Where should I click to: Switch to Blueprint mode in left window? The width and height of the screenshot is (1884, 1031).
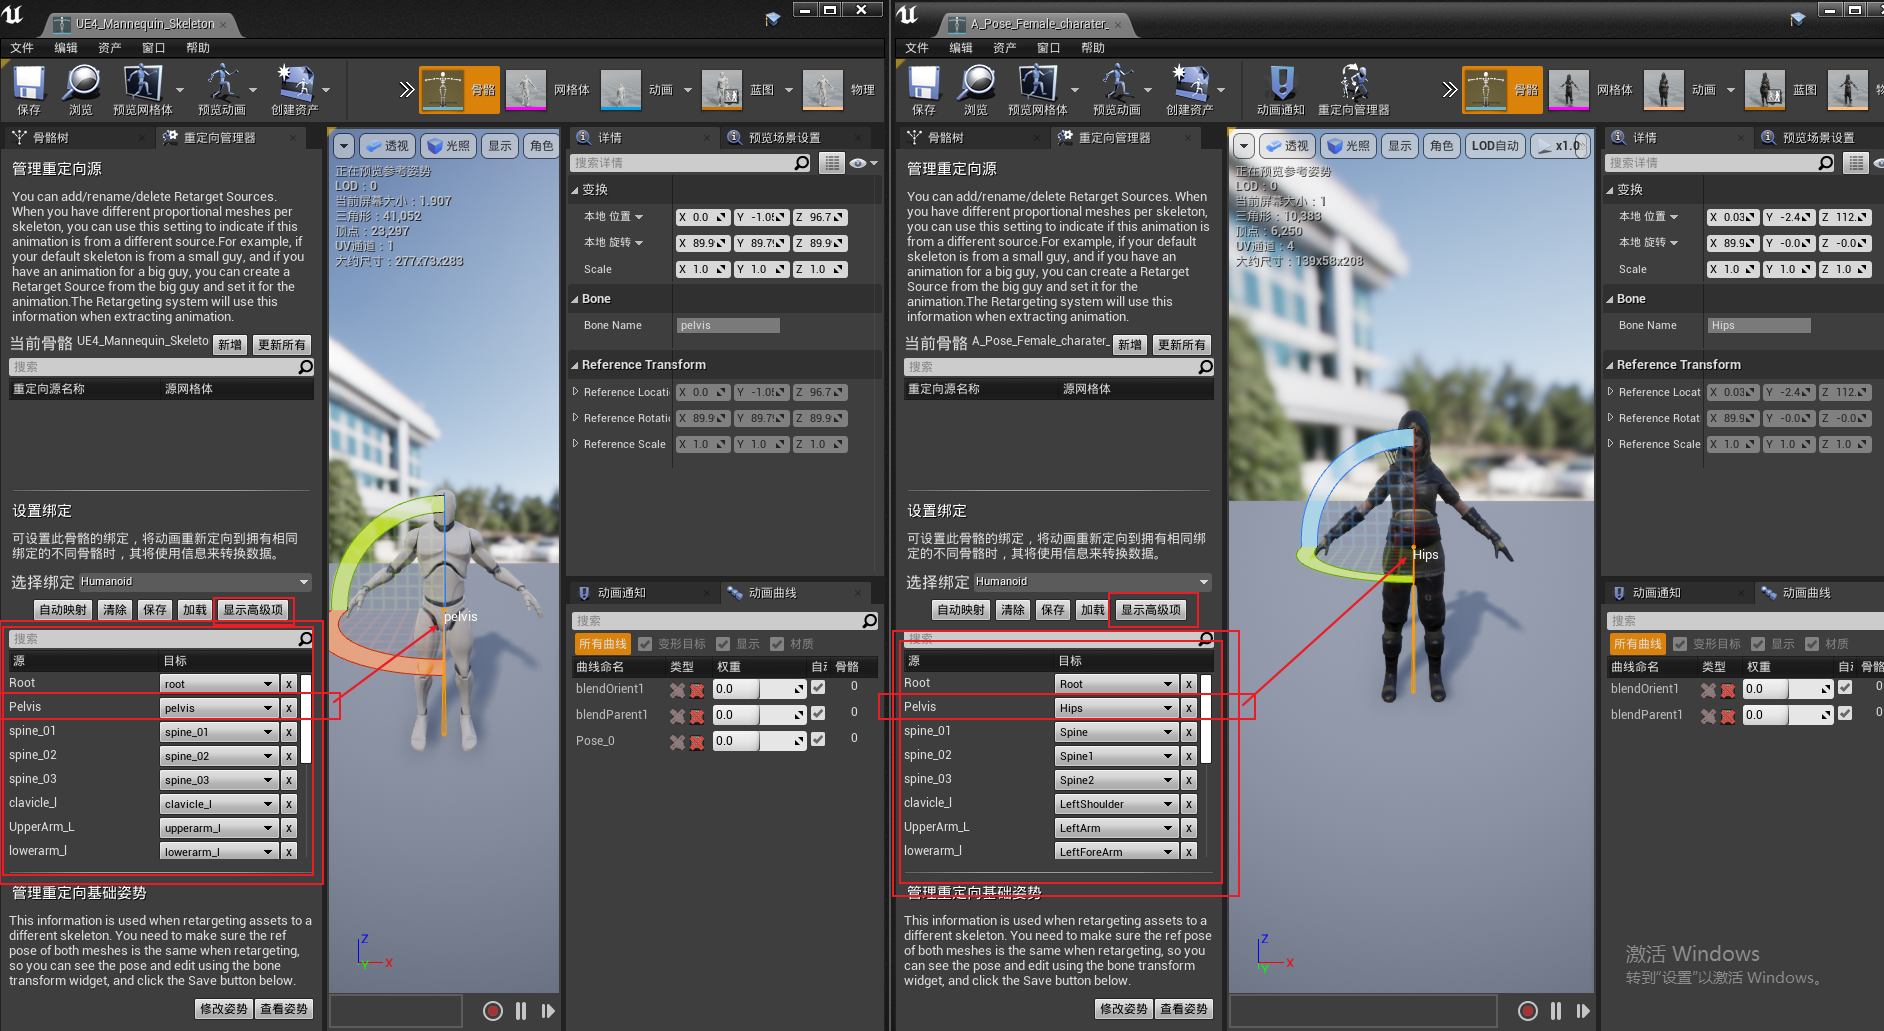click(722, 90)
